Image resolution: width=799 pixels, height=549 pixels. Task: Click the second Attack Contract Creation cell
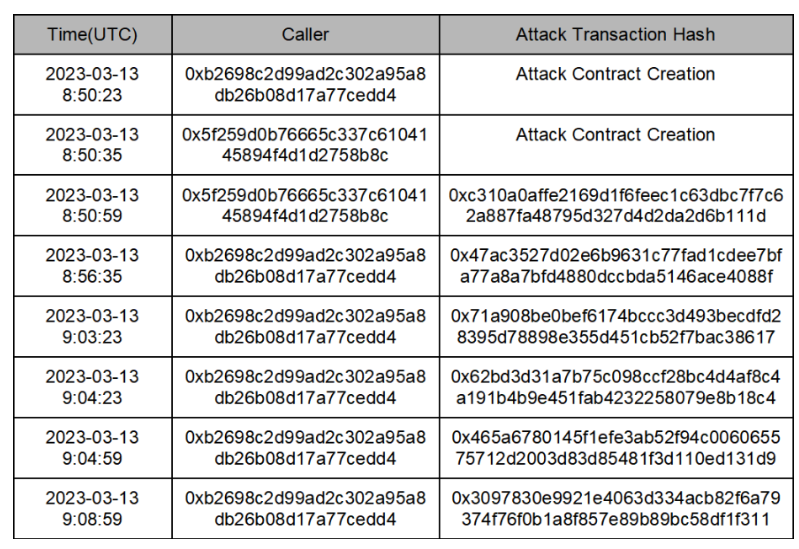(616, 145)
